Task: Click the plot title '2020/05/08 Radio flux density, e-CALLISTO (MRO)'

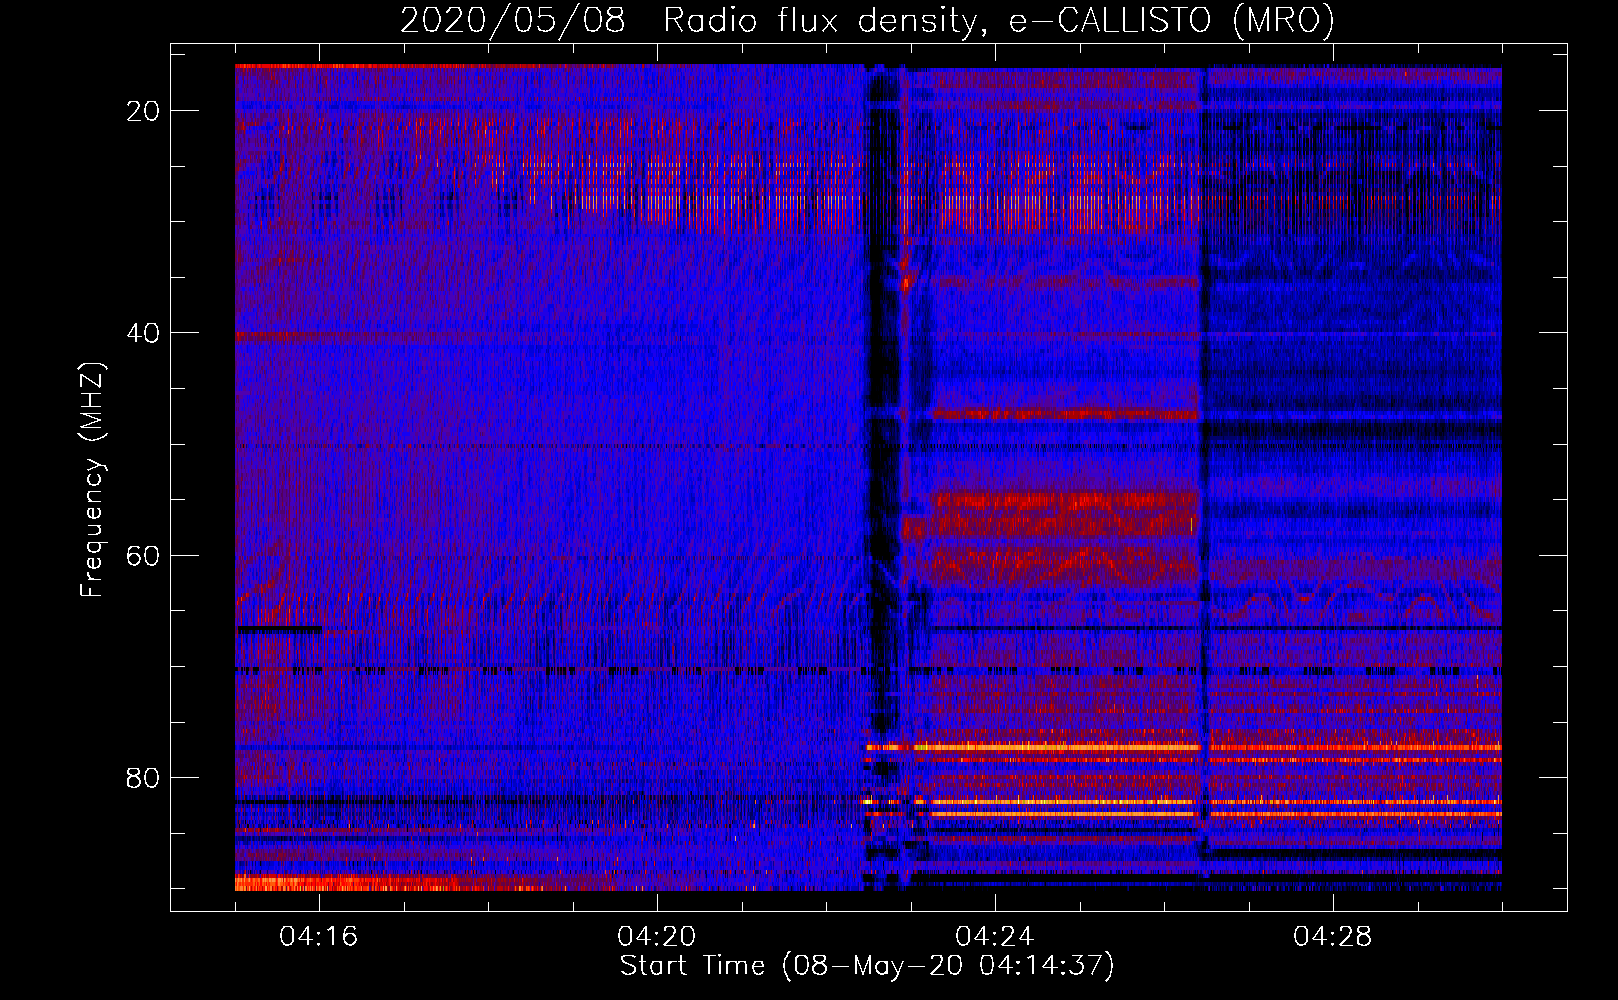Action: pos(867,20)
